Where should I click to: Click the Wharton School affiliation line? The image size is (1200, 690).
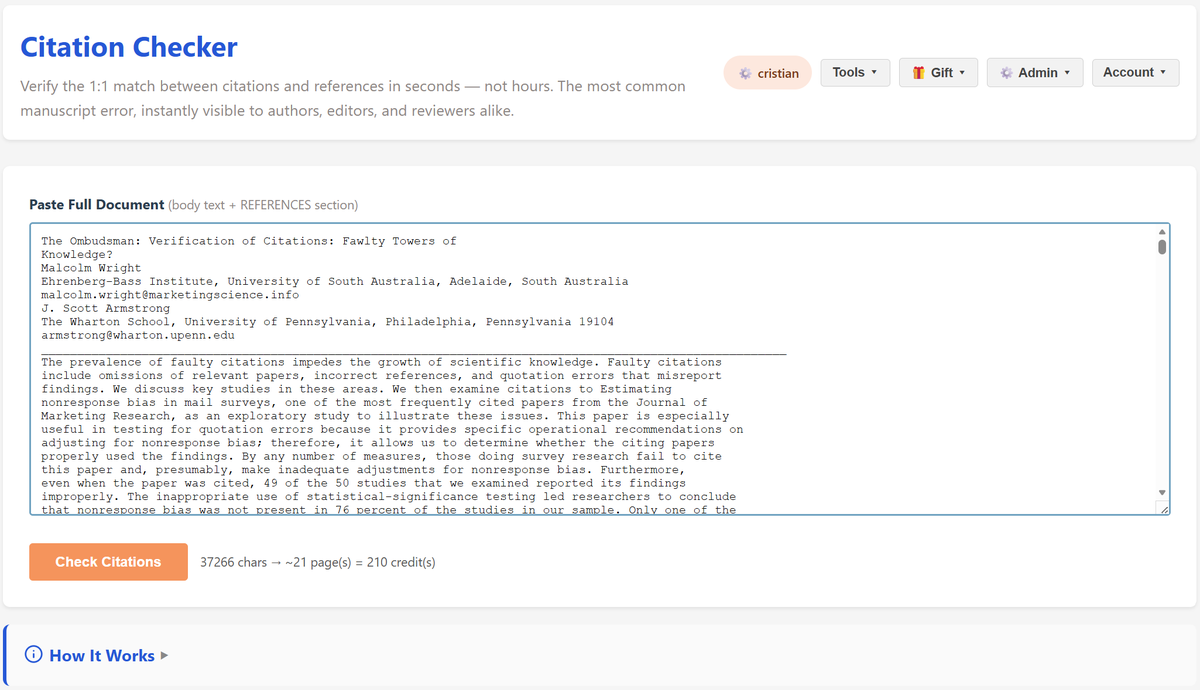pos(328,322)
